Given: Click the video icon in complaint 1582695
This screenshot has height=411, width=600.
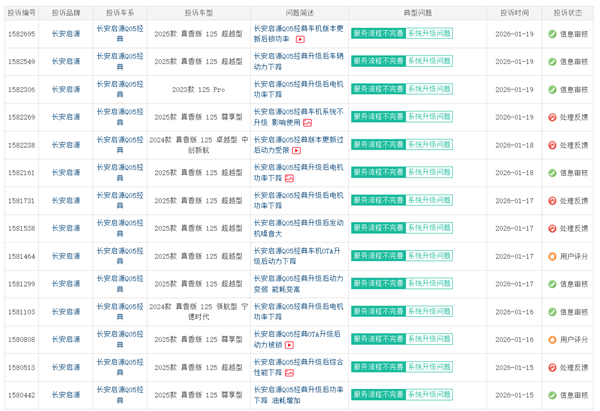Looking at the screenshot, I should pos(299,39).
